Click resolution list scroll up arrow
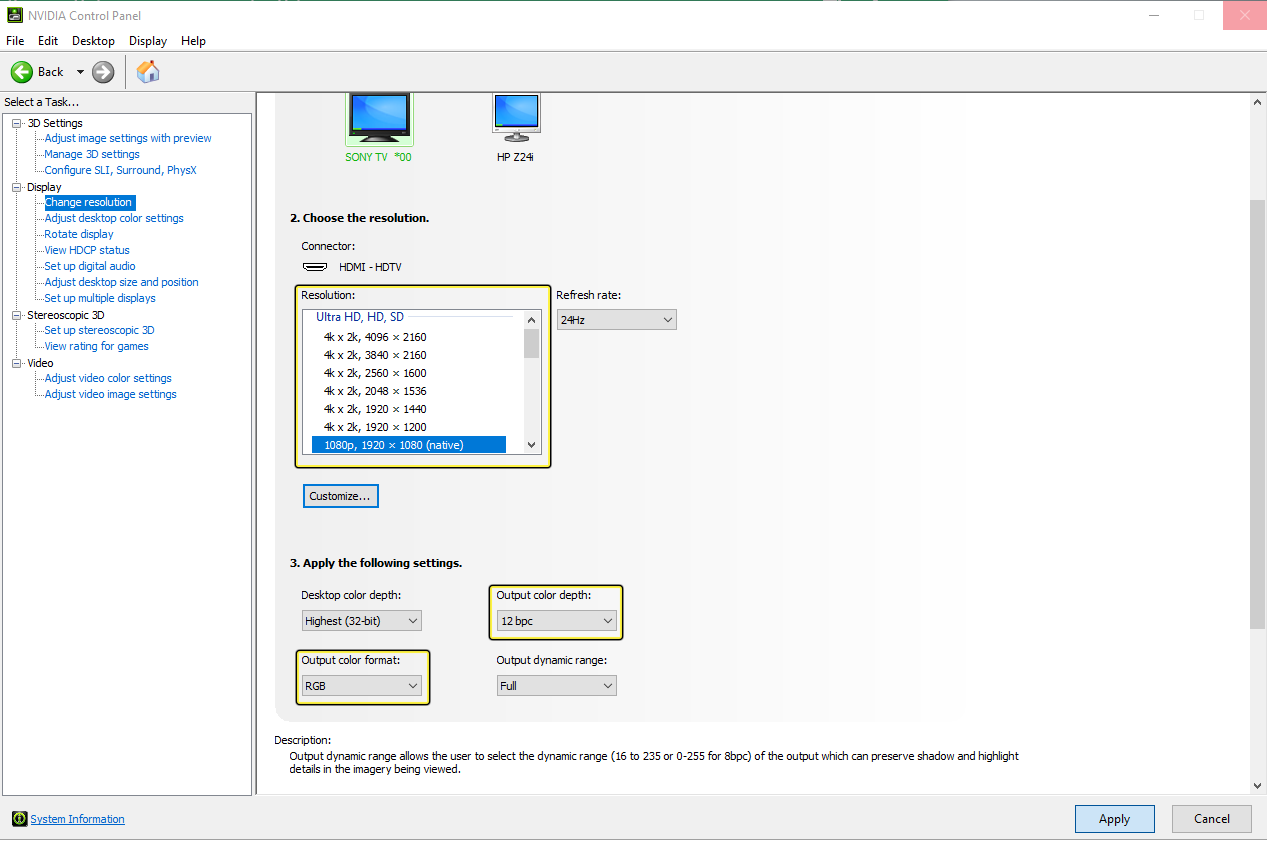 532,319
